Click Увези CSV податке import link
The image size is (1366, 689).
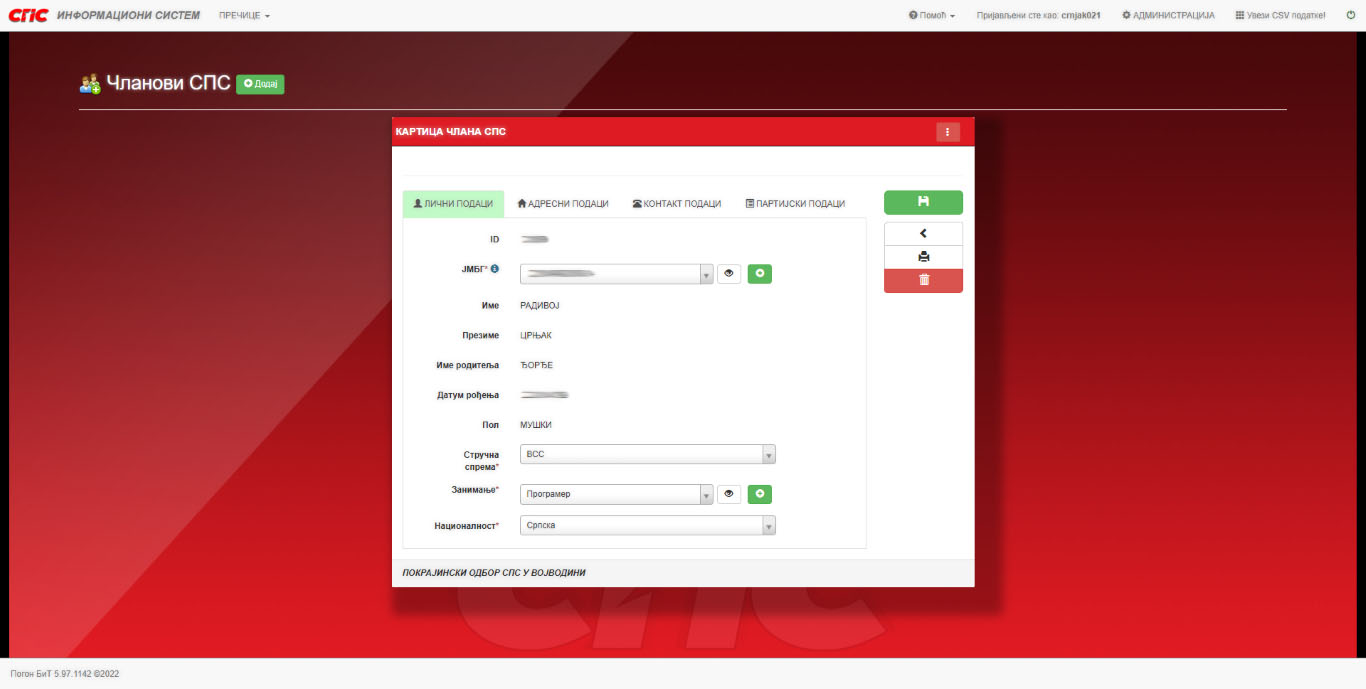click(1281, 16)
